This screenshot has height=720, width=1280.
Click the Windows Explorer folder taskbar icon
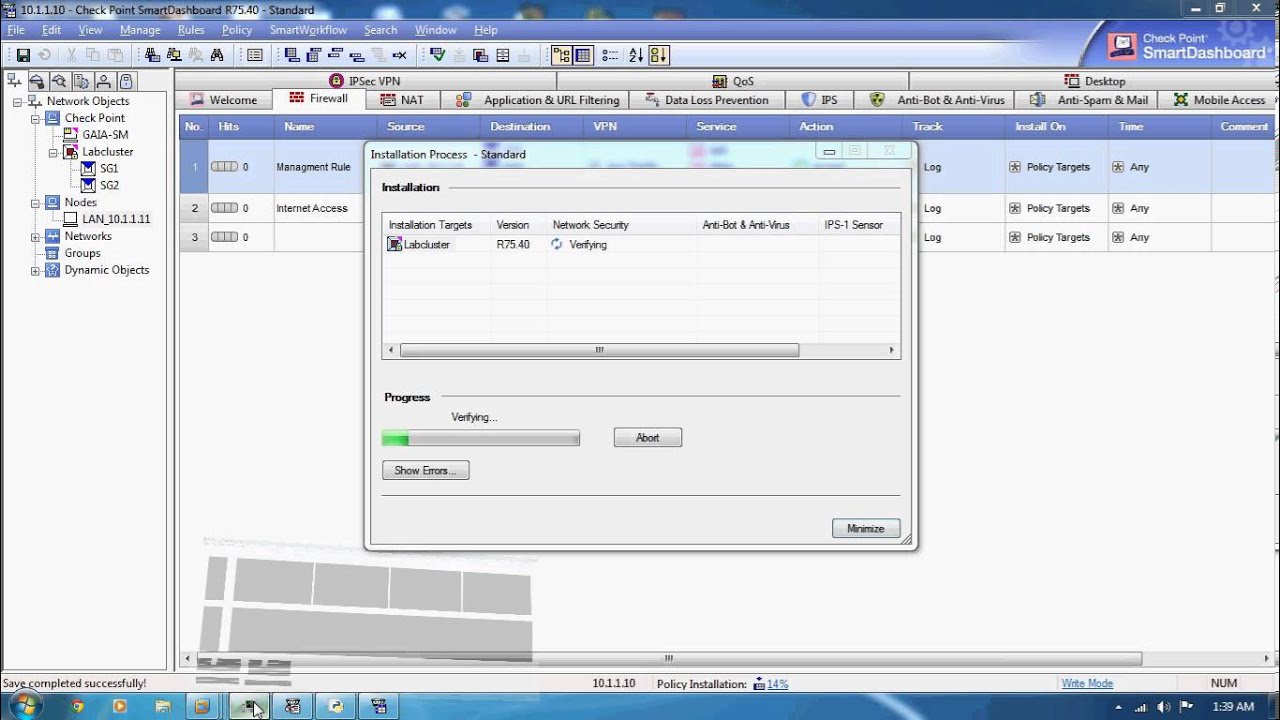(162, 706)
